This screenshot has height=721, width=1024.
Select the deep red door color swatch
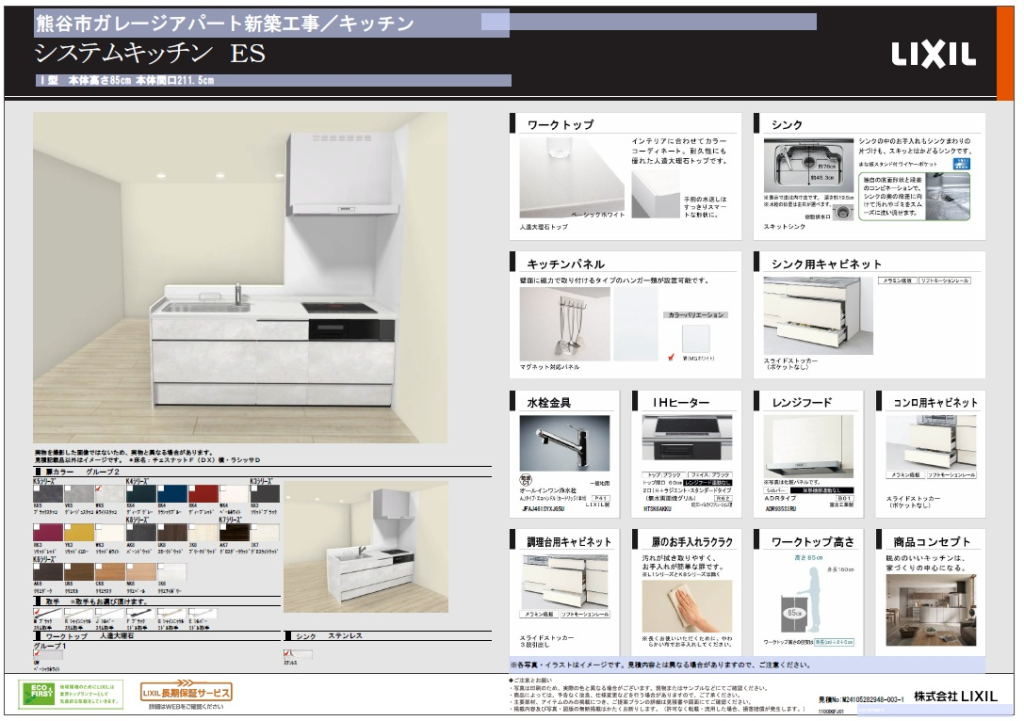click(x=203, y=494)
